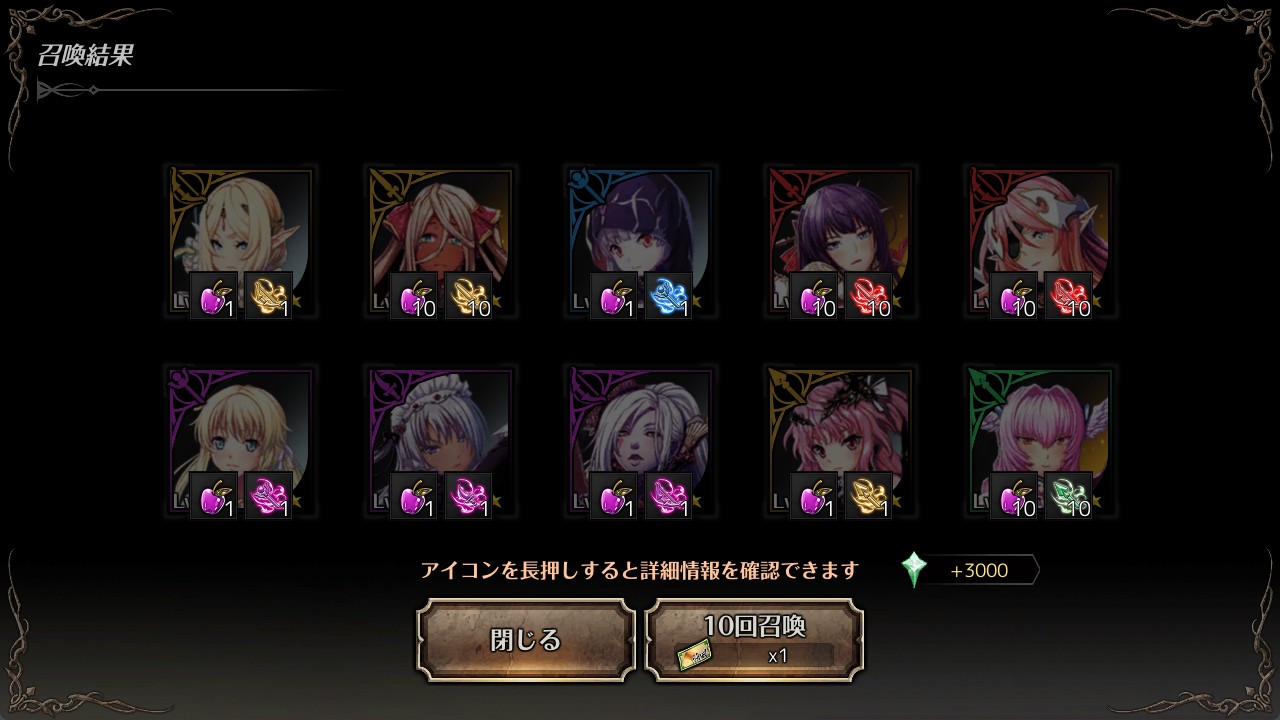Click the blue crystal shard icon
Screen dimensions: 1280x720
point(669,296)
